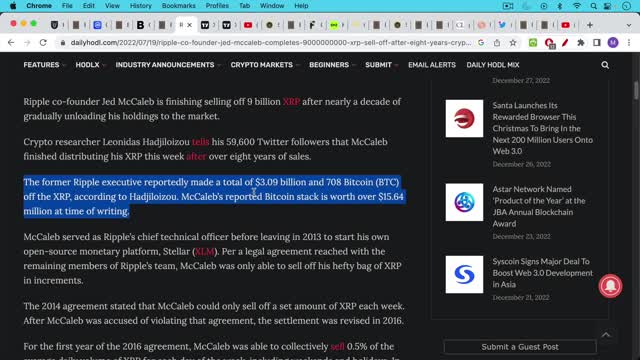The image size is (640, 360).
Task: Open a new tab with plus
Action: [x=590, y=25]
